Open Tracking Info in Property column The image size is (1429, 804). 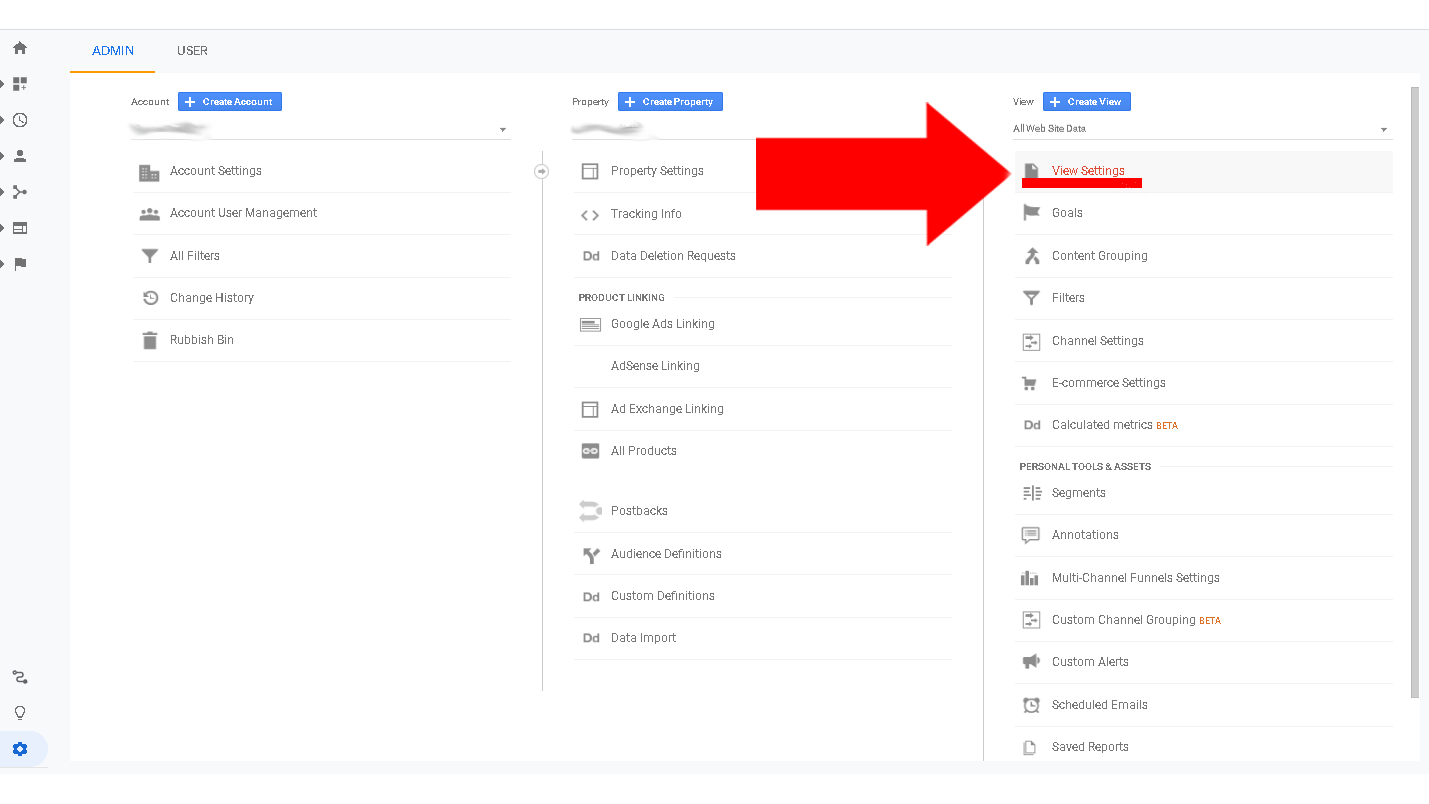click(646, 214)
